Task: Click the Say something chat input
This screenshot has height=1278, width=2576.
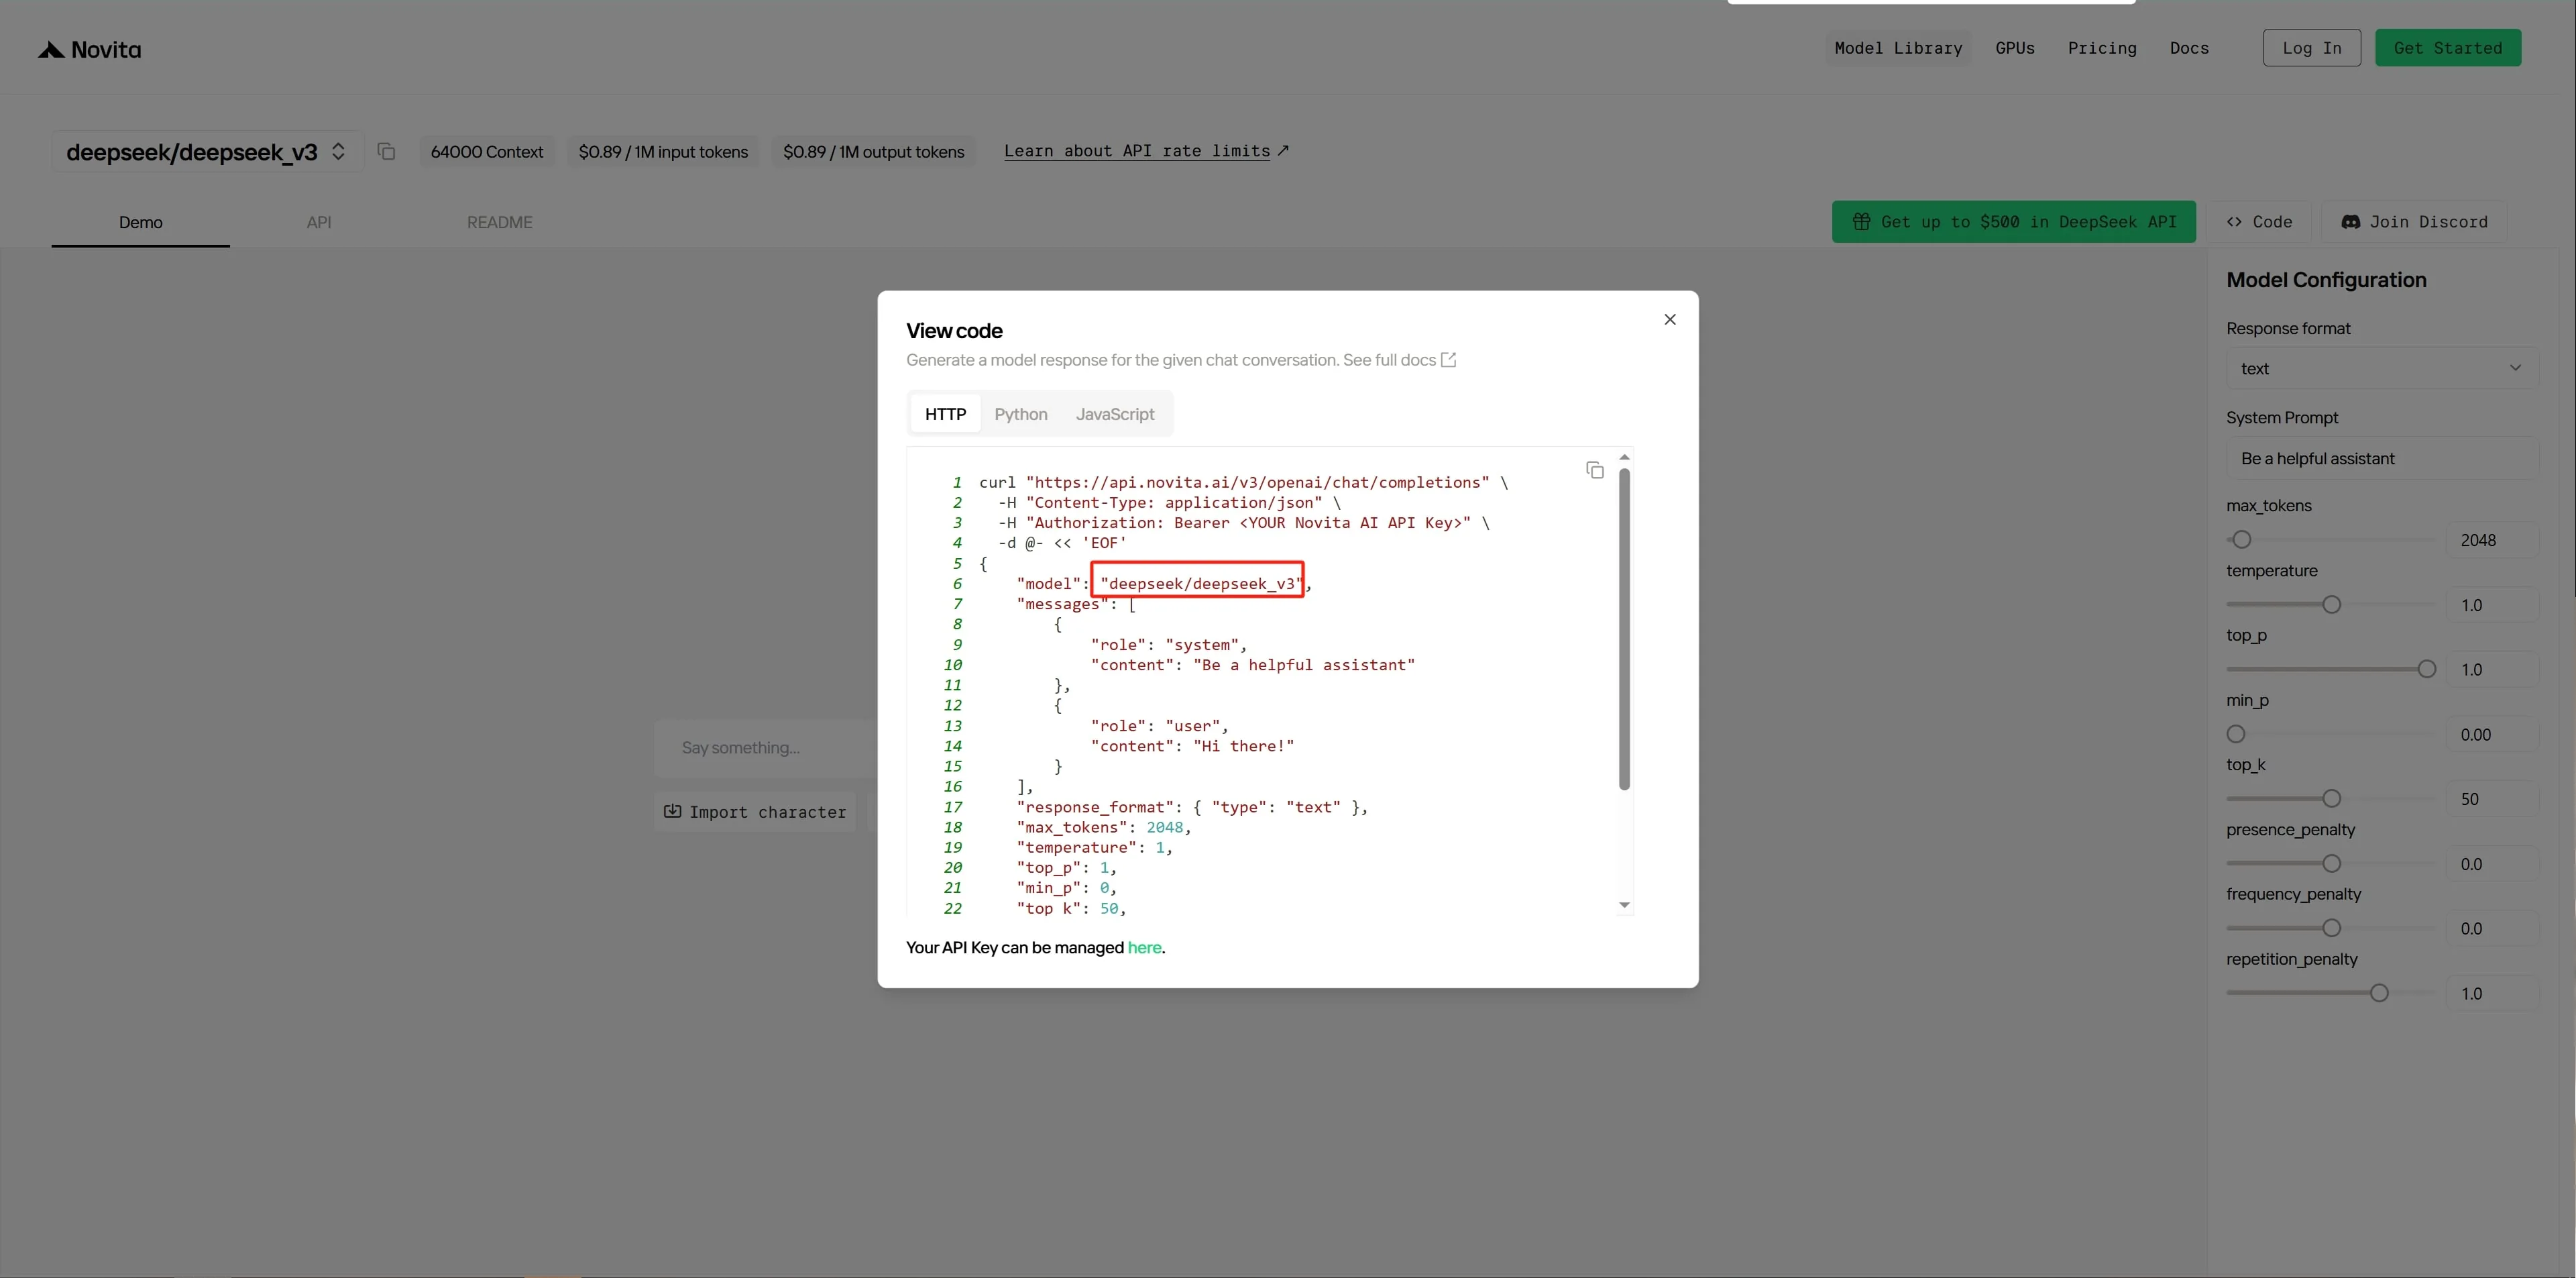Action: pyautogui.click(x=765, y=748)
